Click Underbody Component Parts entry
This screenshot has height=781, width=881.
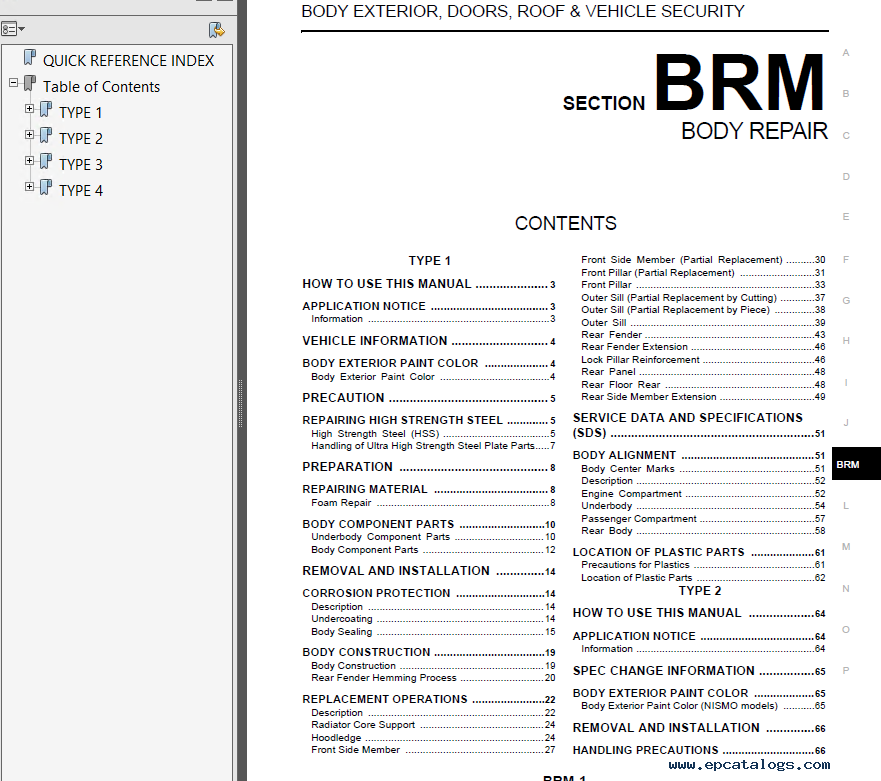pos(433,537)
